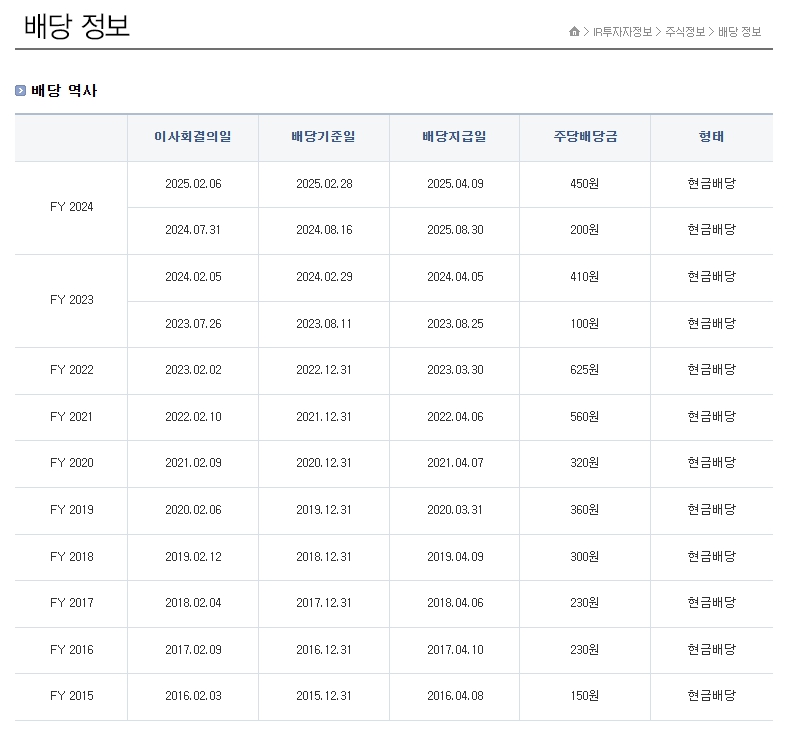Select the FY 2023 row label
788x735 pixels.
tap(71, 300)
